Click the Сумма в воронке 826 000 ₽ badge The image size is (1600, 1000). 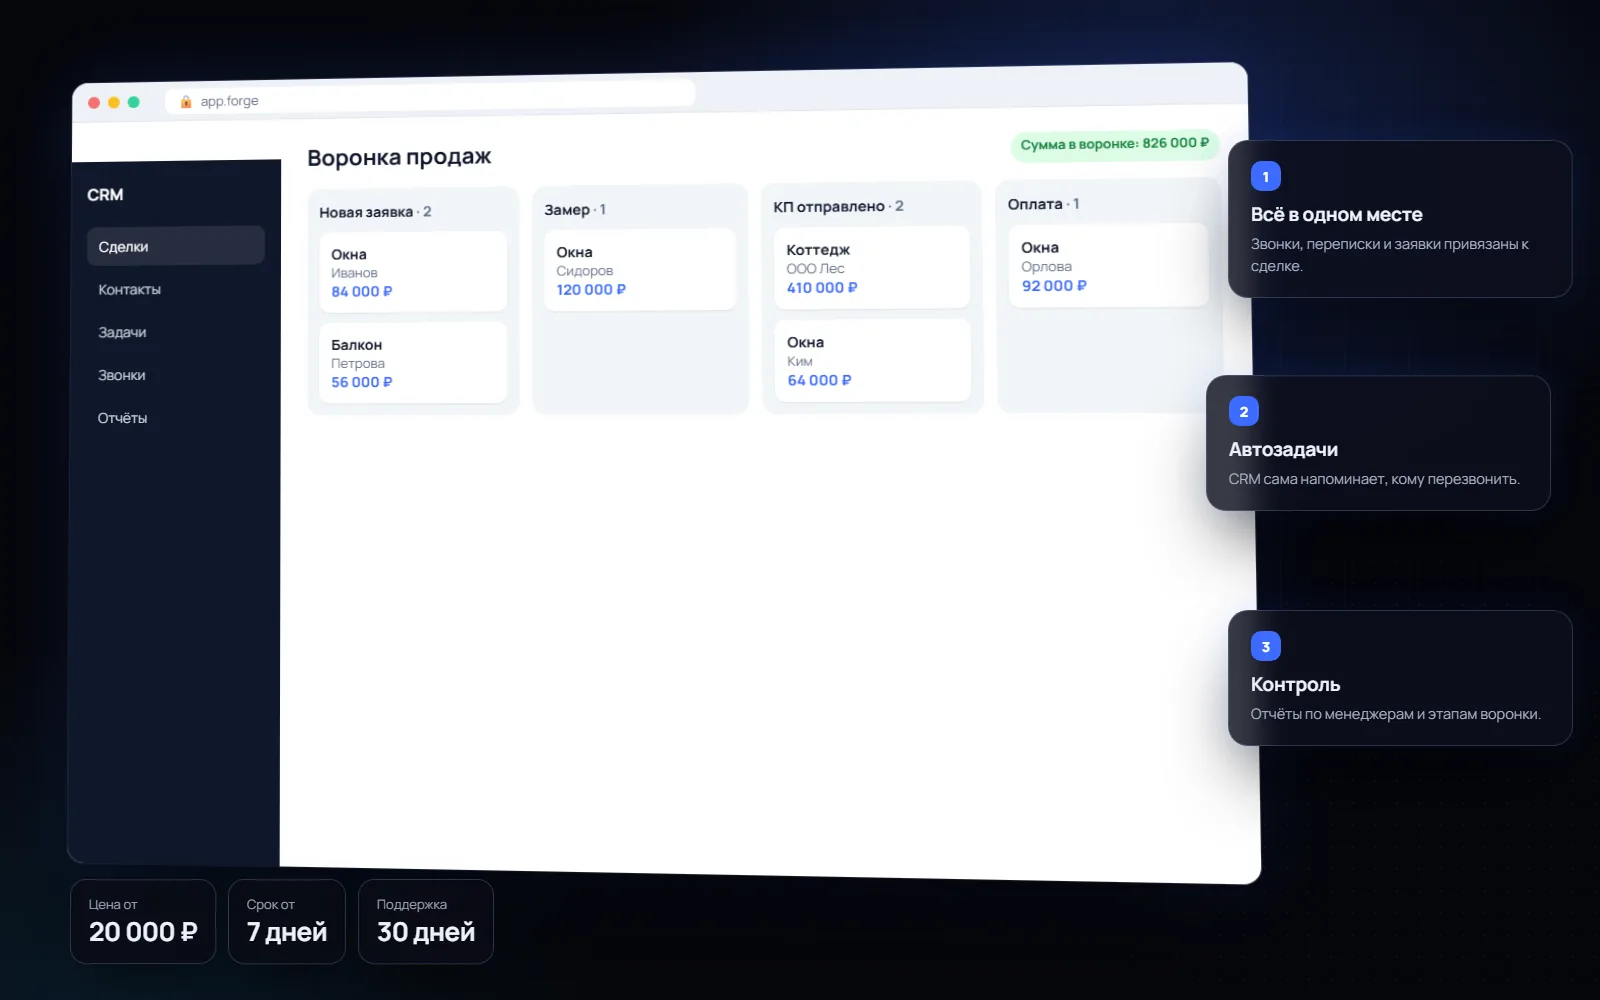pyautogui.click(x=1114, y=144)
